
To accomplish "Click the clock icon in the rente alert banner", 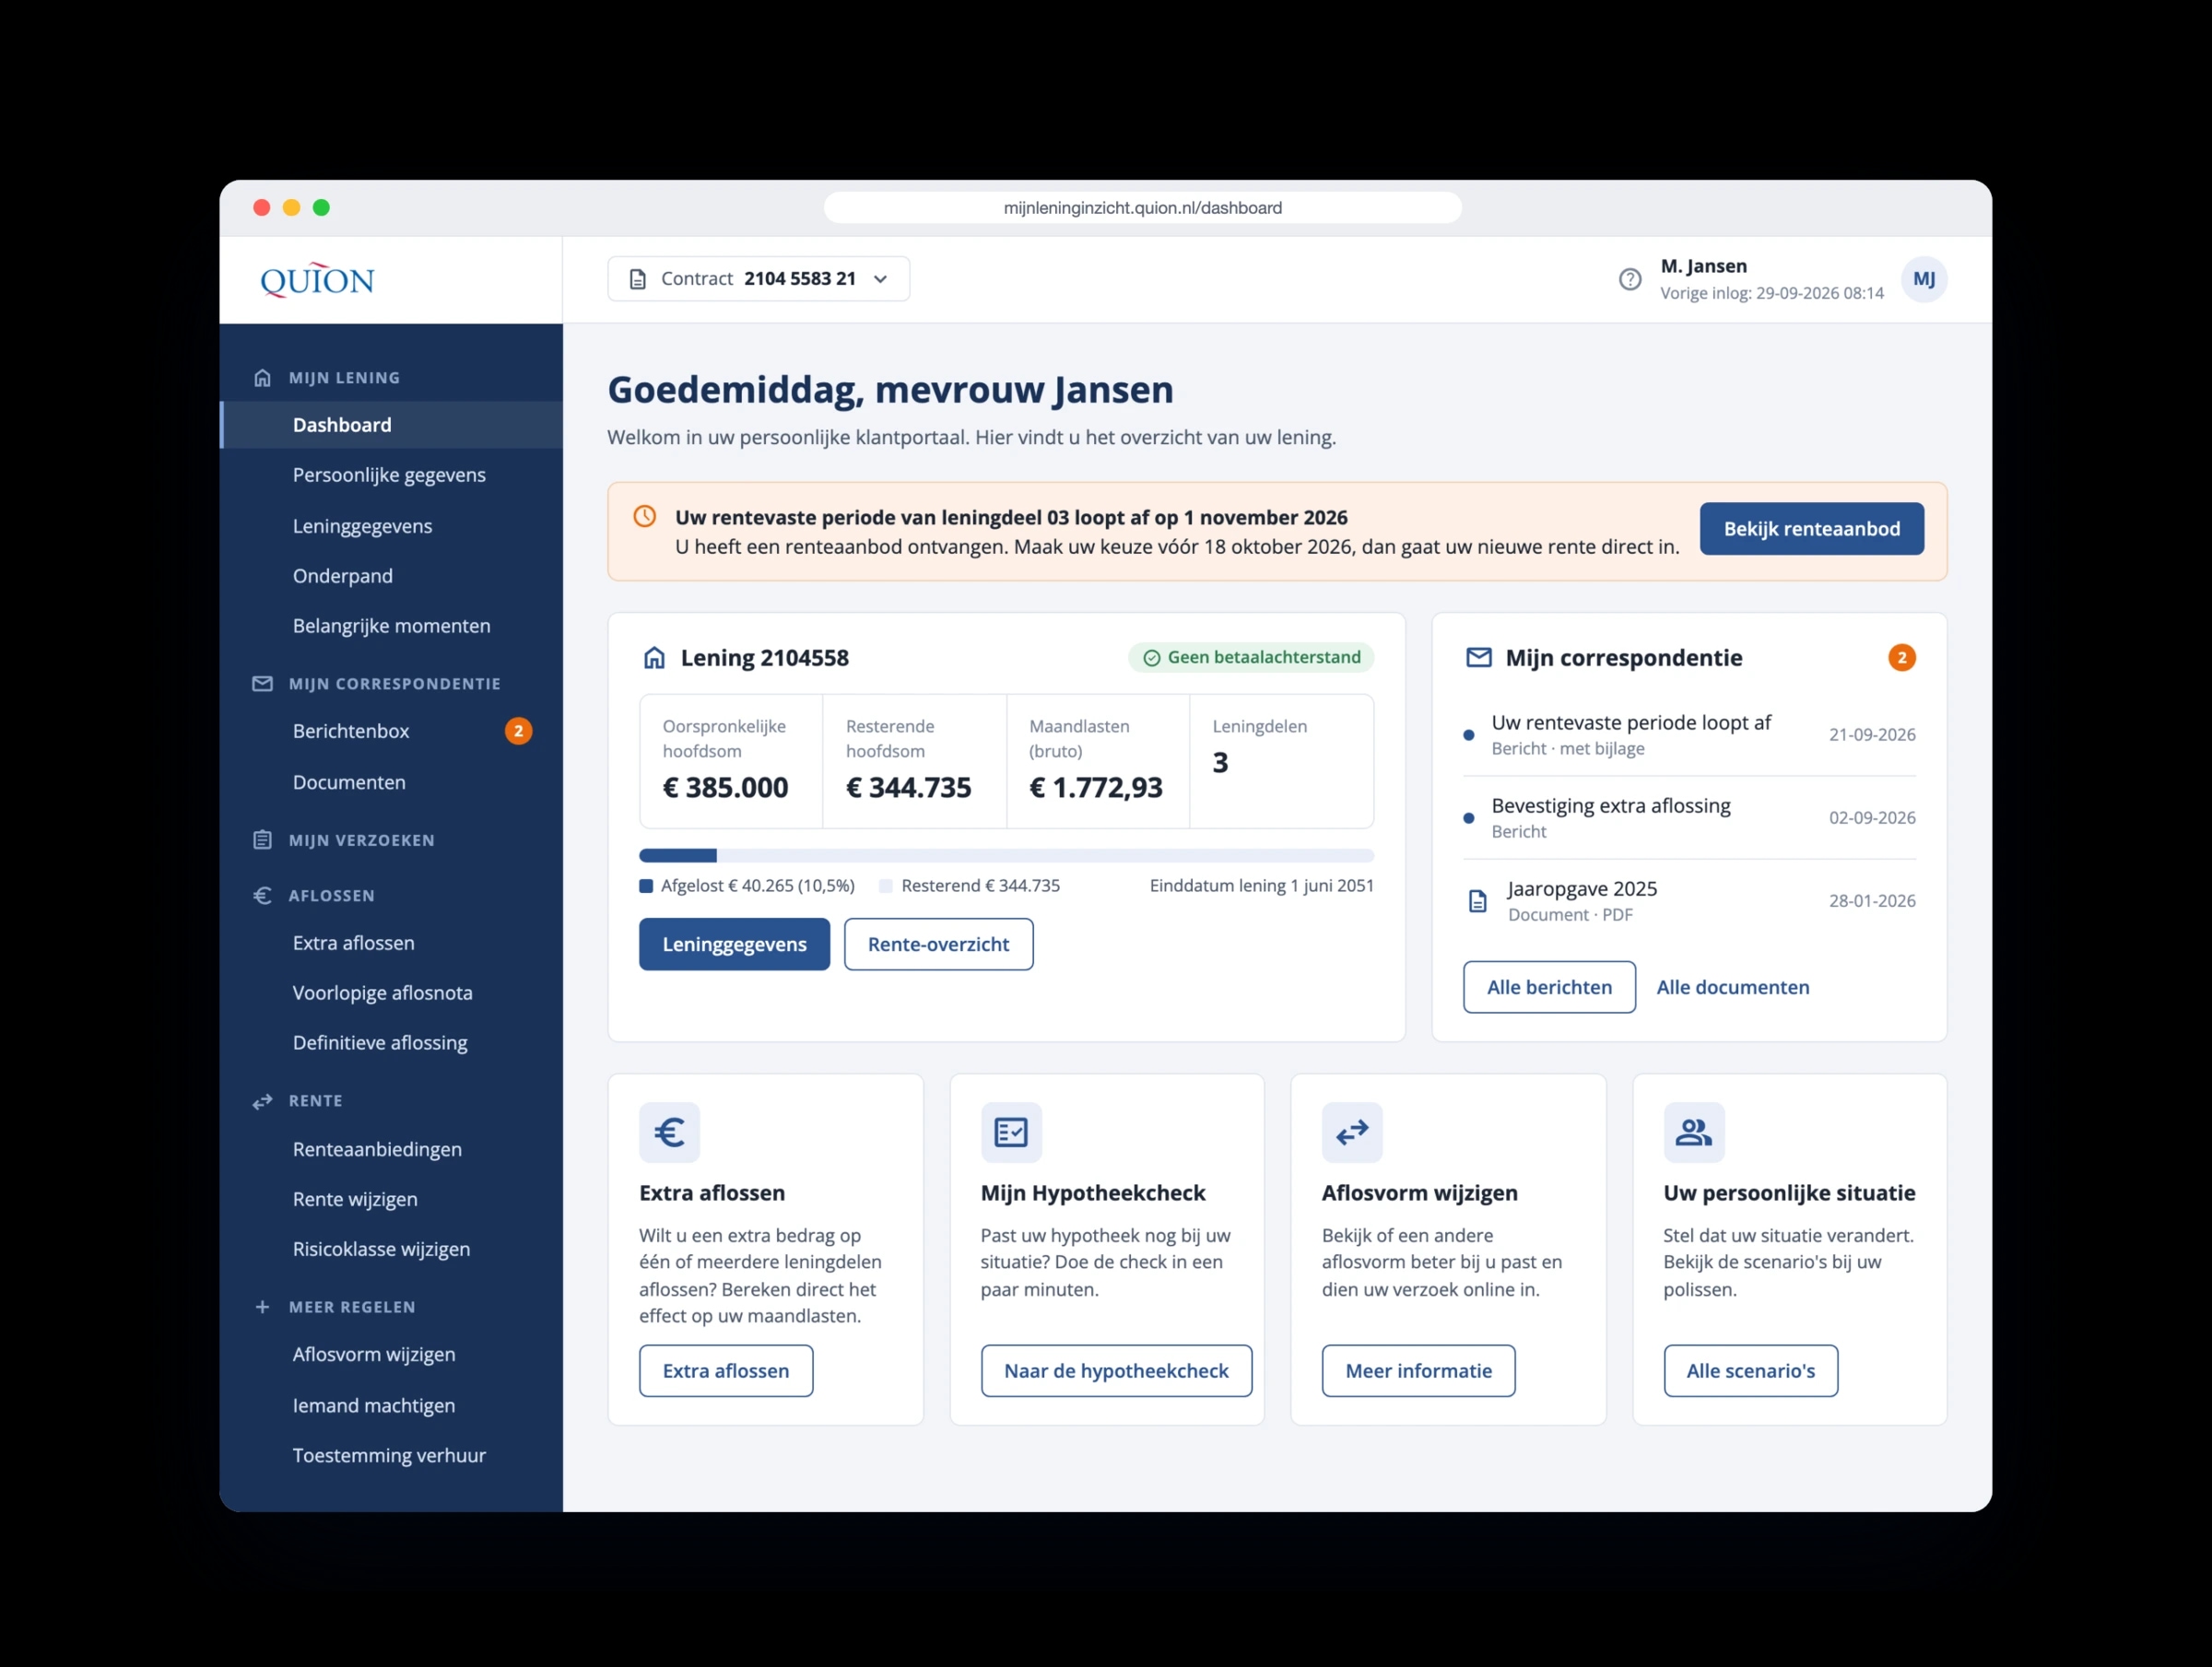I will point(645,516).
